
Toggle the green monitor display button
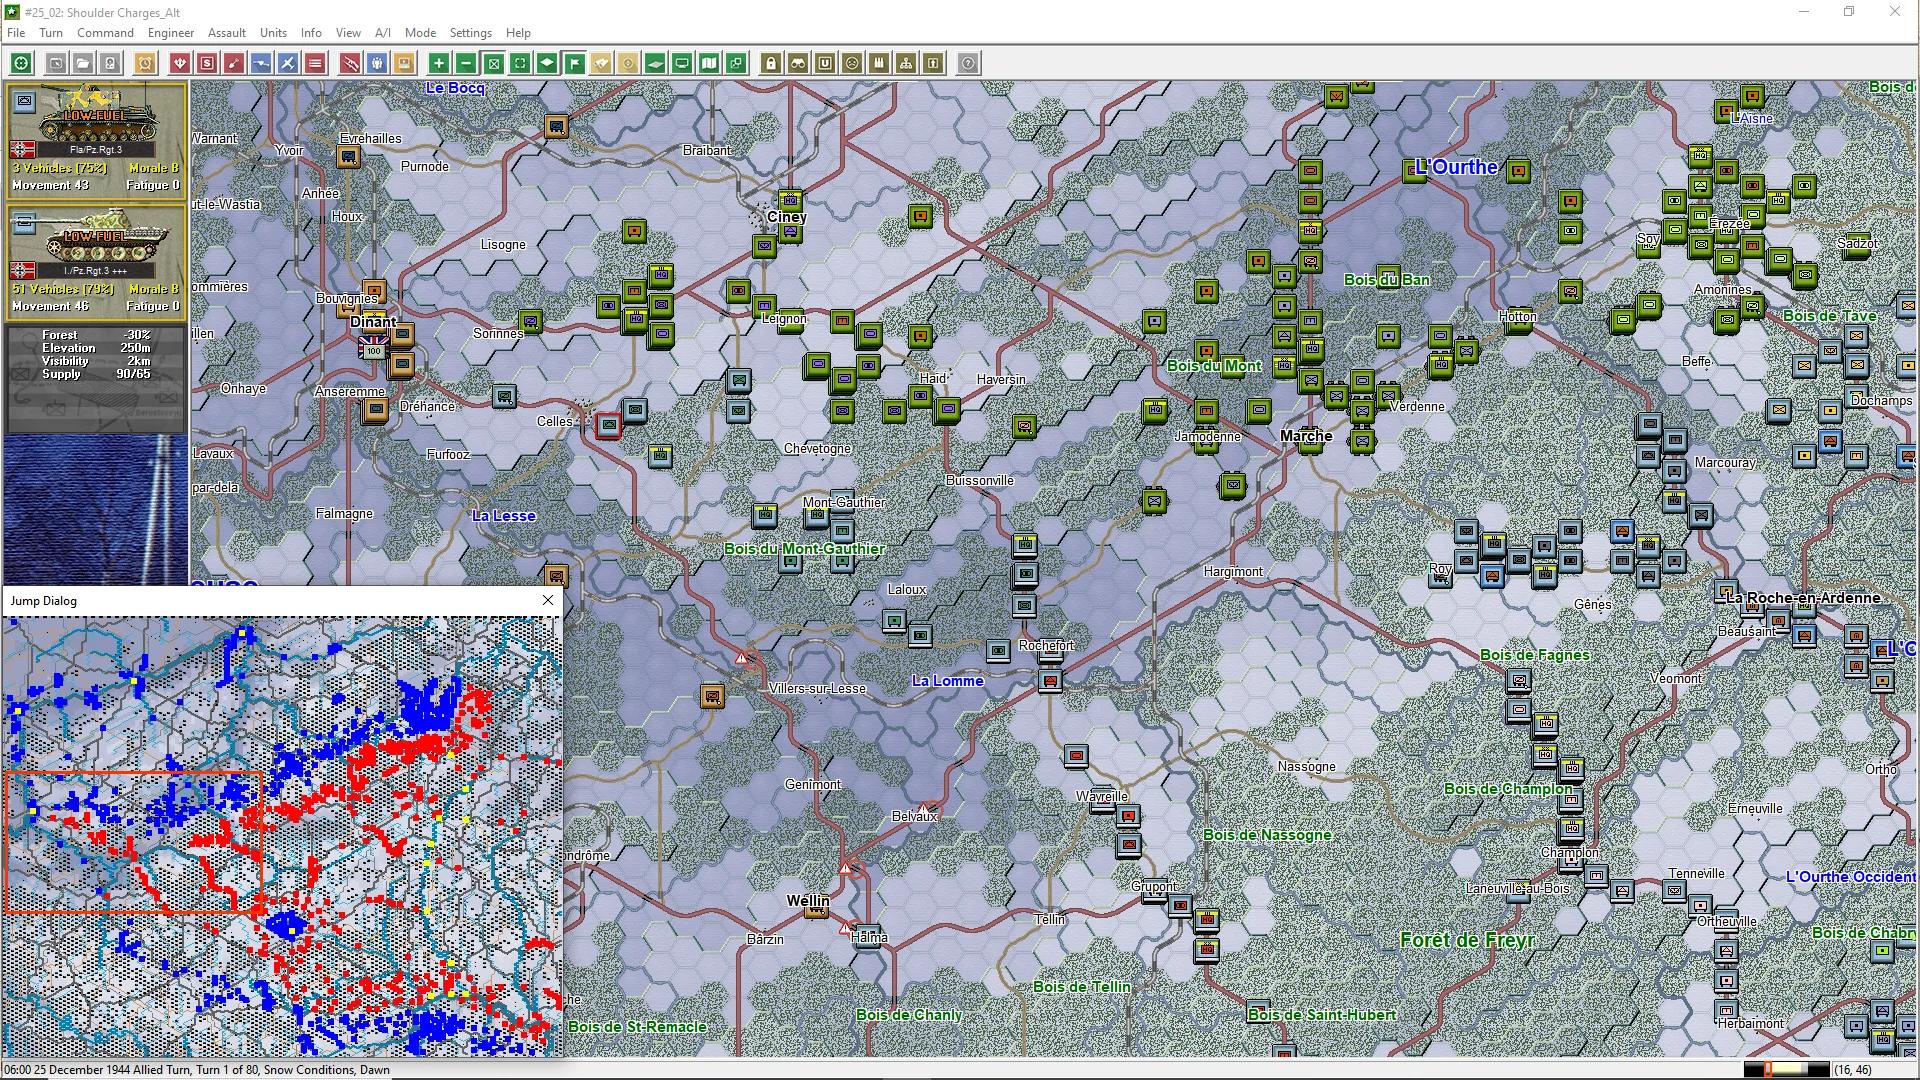coord(682,63)
